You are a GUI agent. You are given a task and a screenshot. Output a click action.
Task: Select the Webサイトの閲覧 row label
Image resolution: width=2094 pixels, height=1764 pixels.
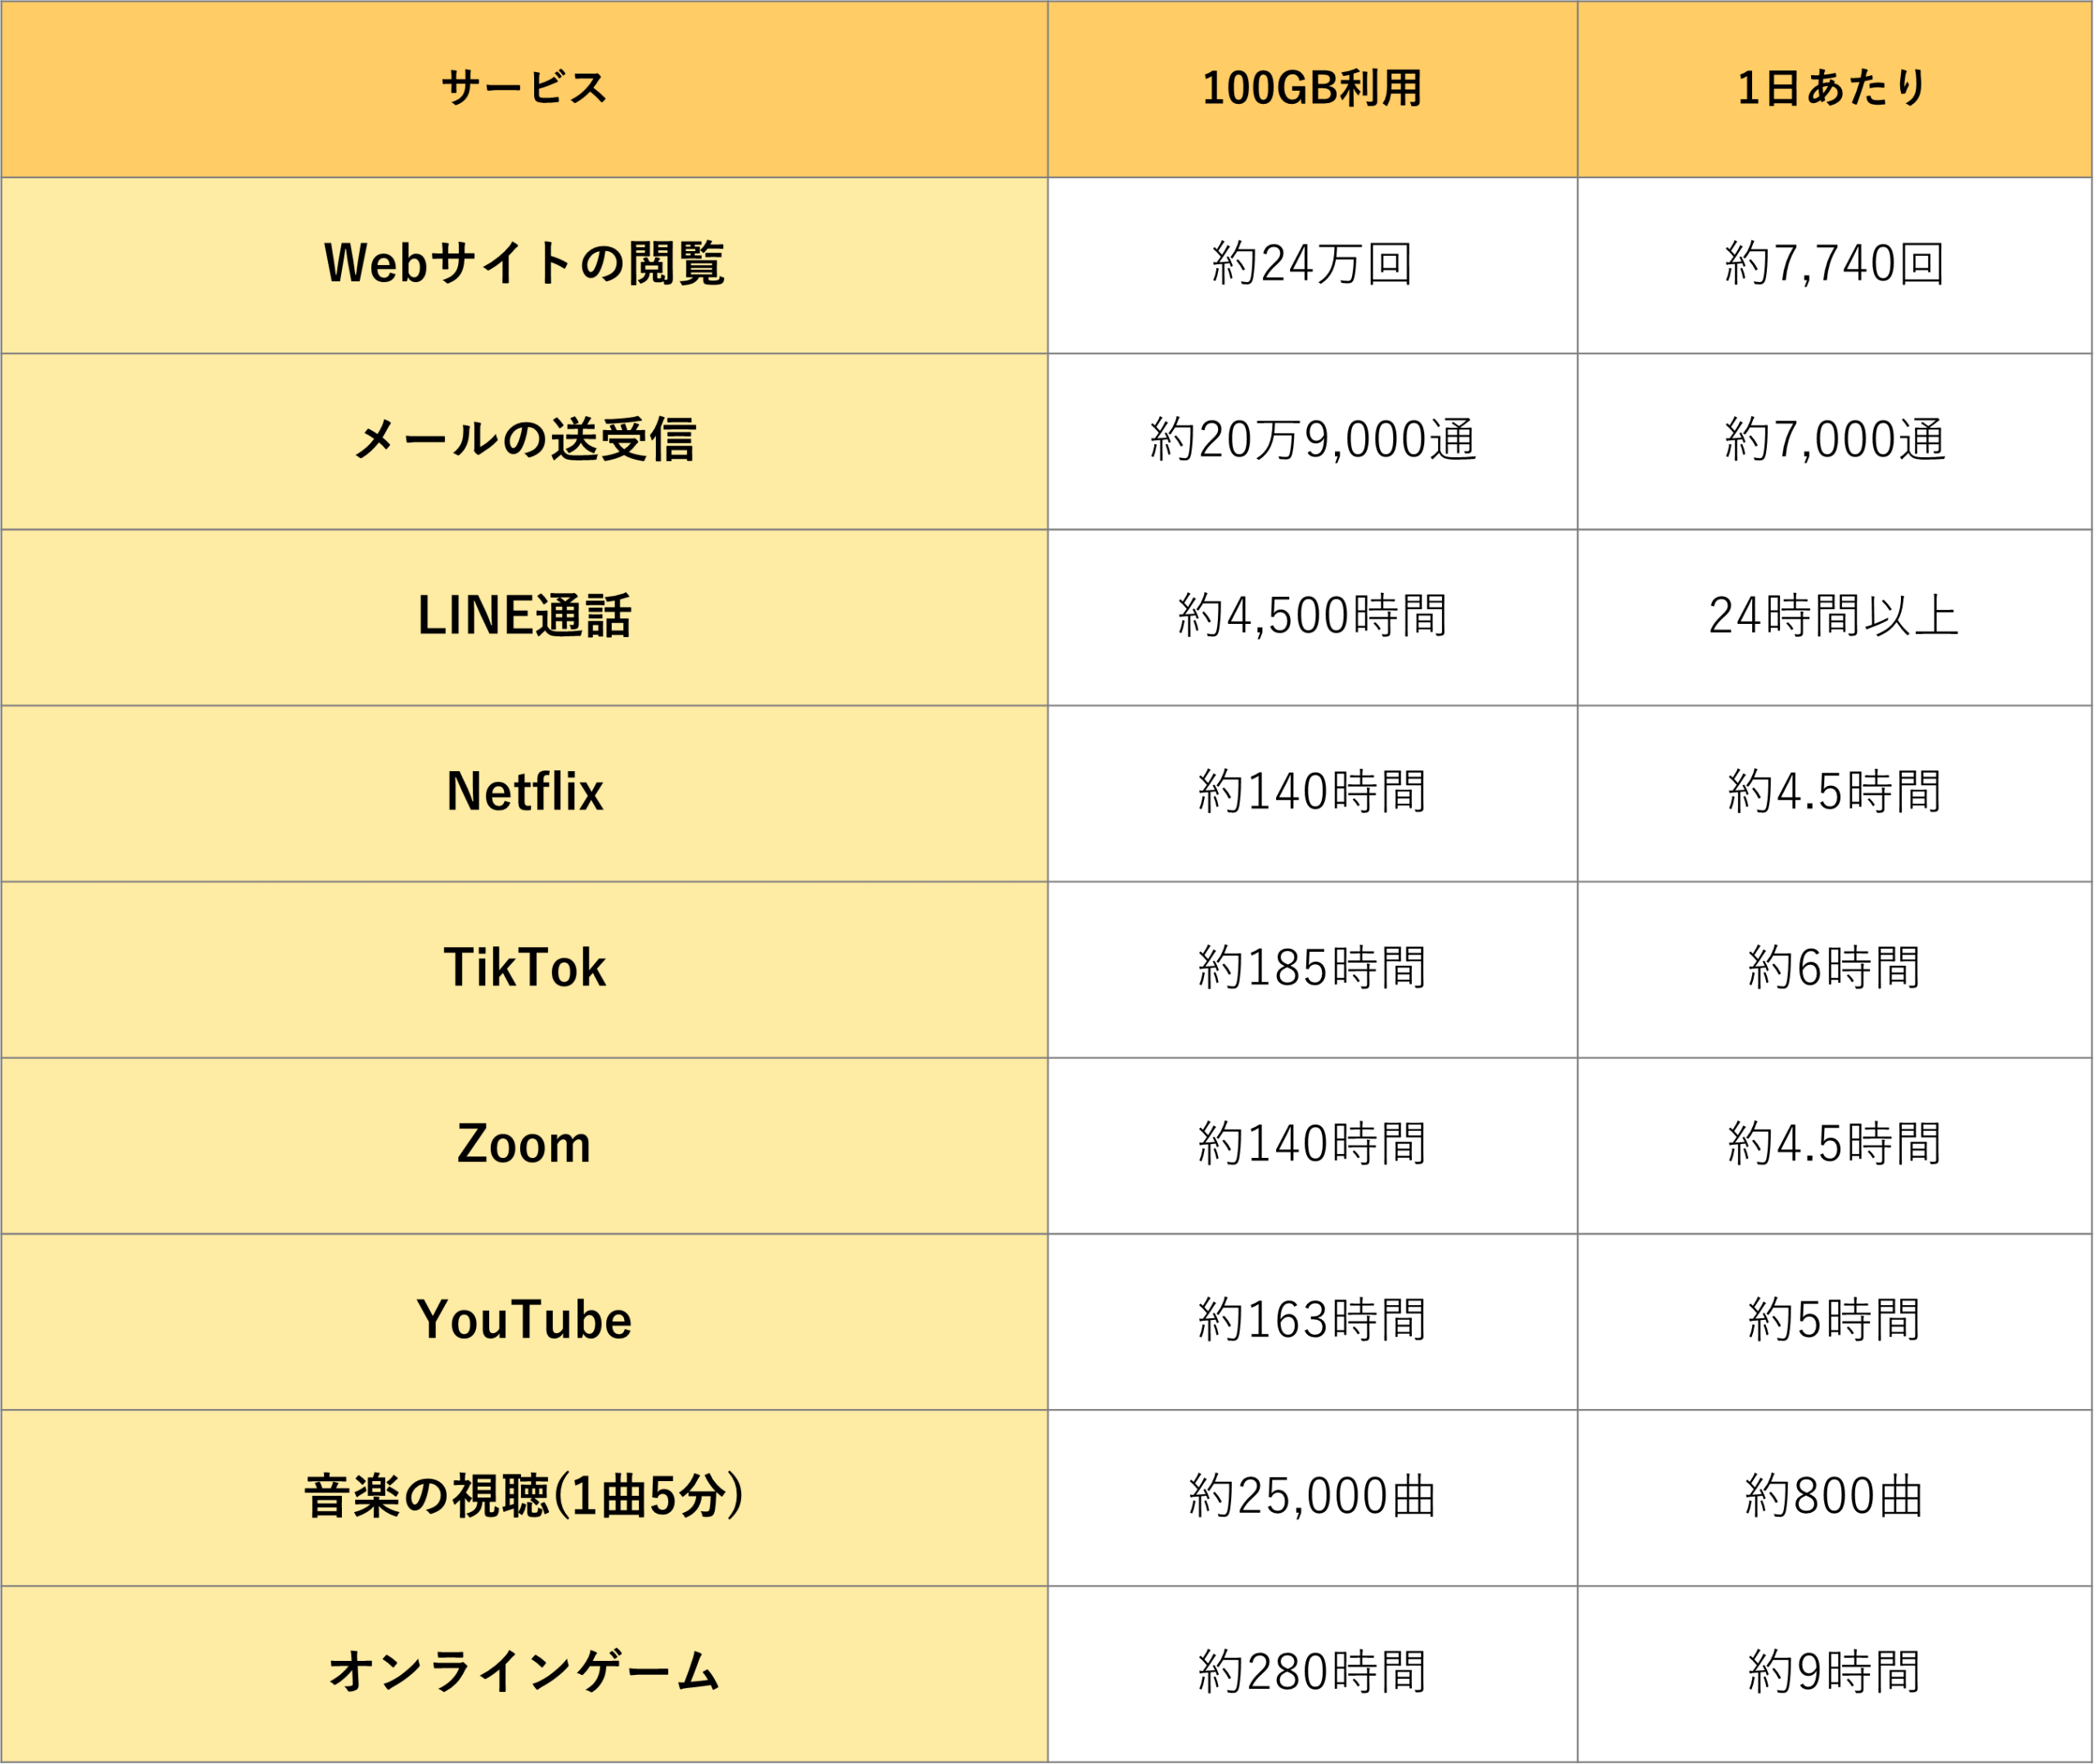tap(524, 264)
